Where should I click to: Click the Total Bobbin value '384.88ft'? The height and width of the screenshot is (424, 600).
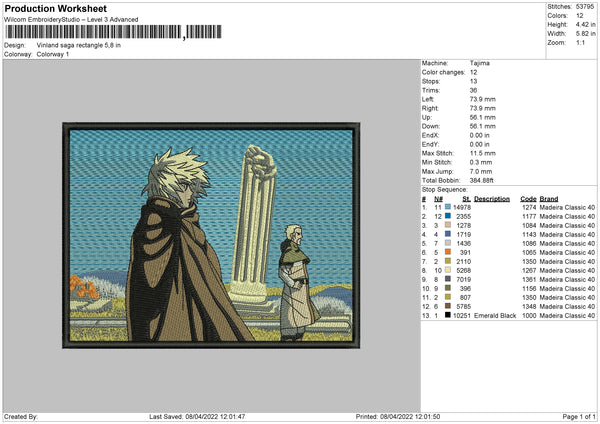pos(482,180)
